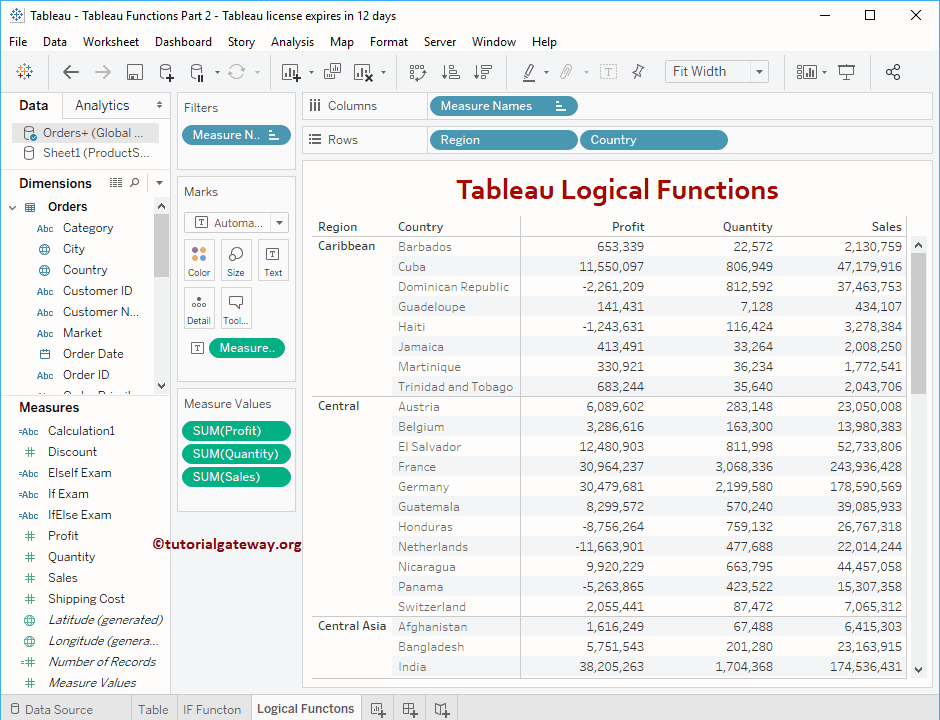This screenshot has width=940, height=720.
Task: Toggle the Highlight tool in the toolbar
Action: 530,72
